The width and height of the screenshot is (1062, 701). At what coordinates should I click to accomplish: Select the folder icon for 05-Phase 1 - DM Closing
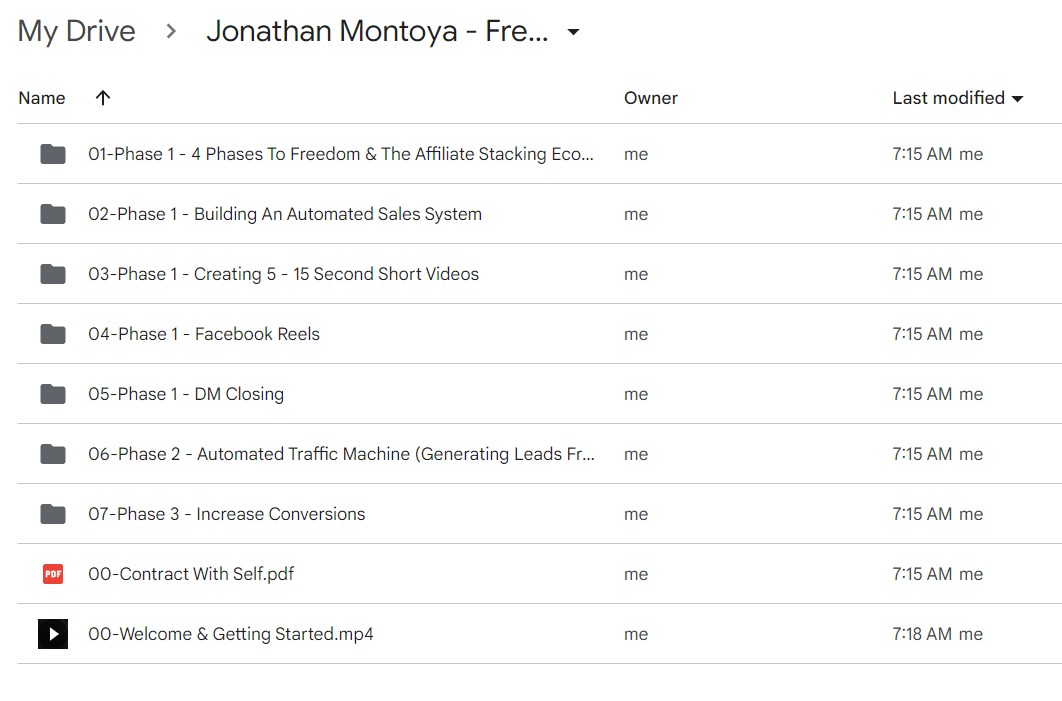click(53, 394)
